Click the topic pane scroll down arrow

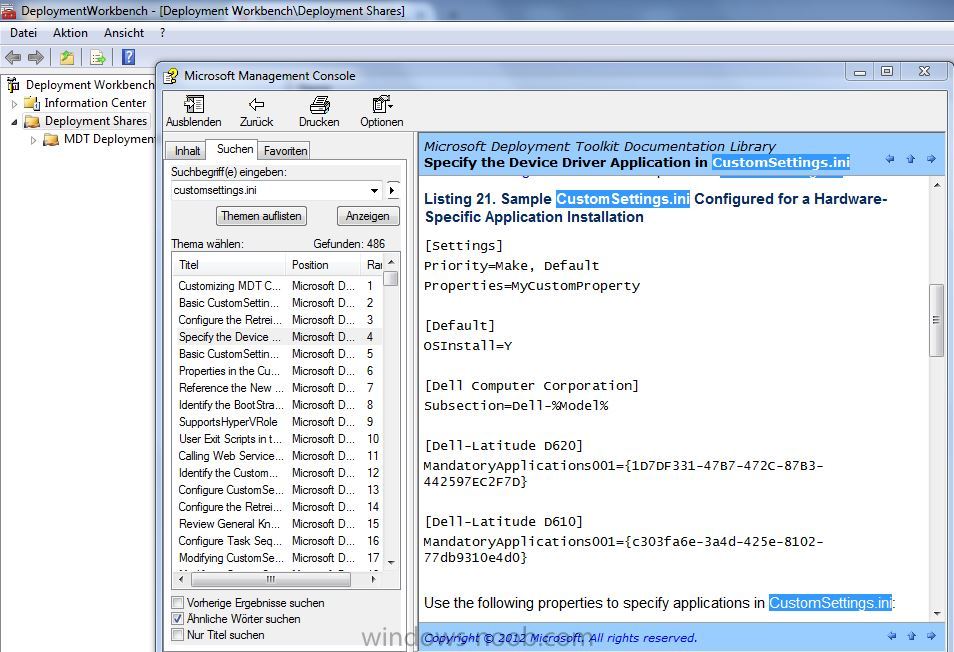point(937,614)
